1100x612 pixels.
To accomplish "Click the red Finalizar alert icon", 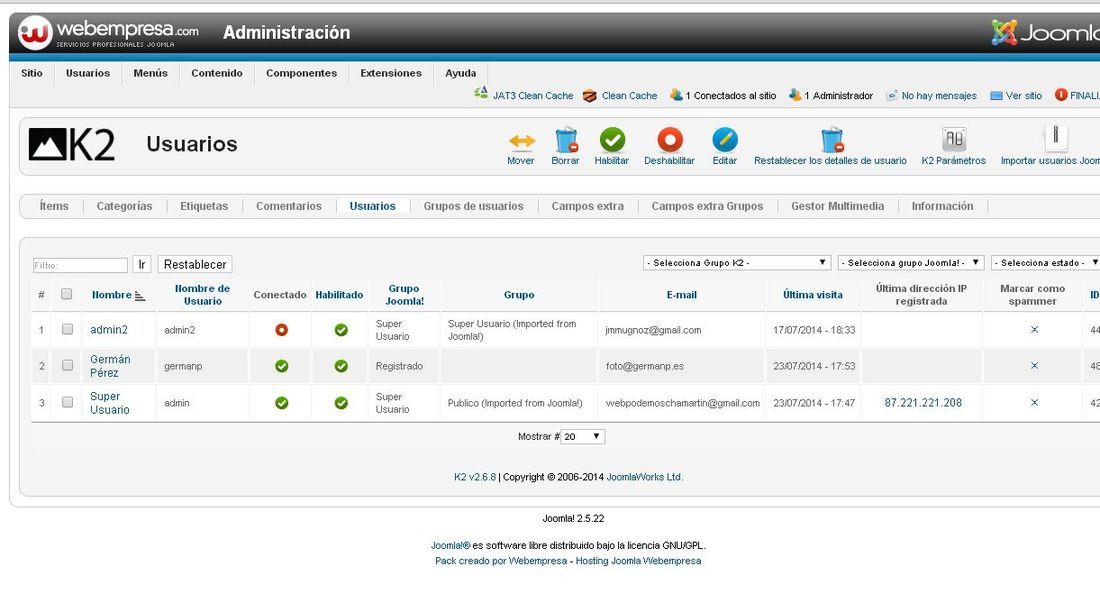I will pyautogui.click(x=1061, y=95).
